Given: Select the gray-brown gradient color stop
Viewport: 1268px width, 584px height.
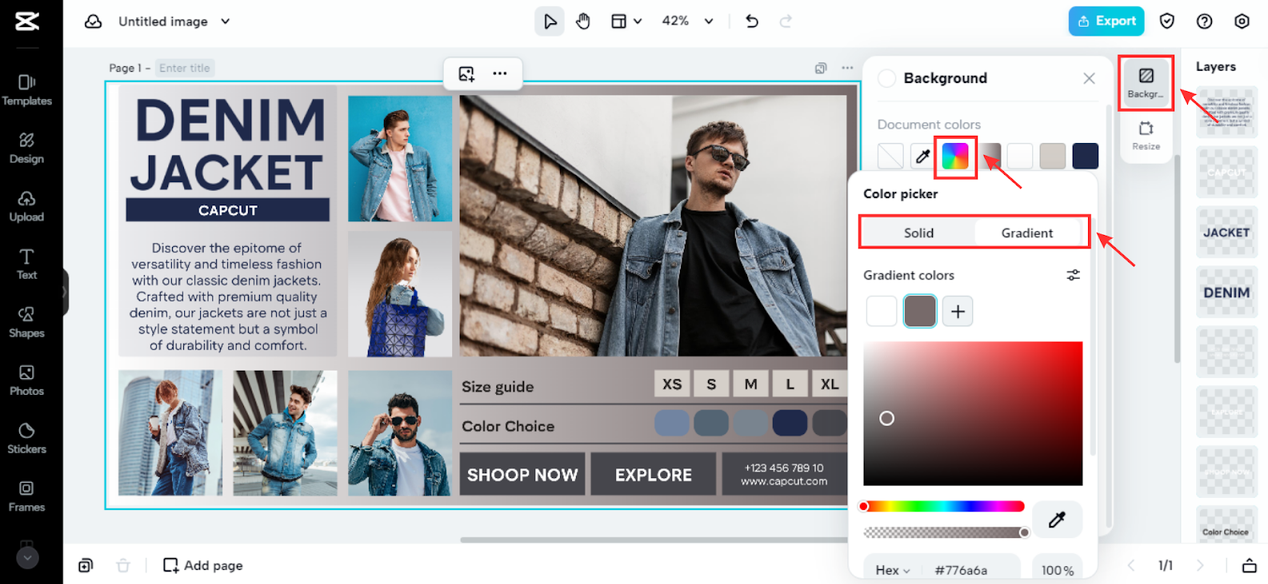Looking at the screenshot, I should tap(920, 311).
